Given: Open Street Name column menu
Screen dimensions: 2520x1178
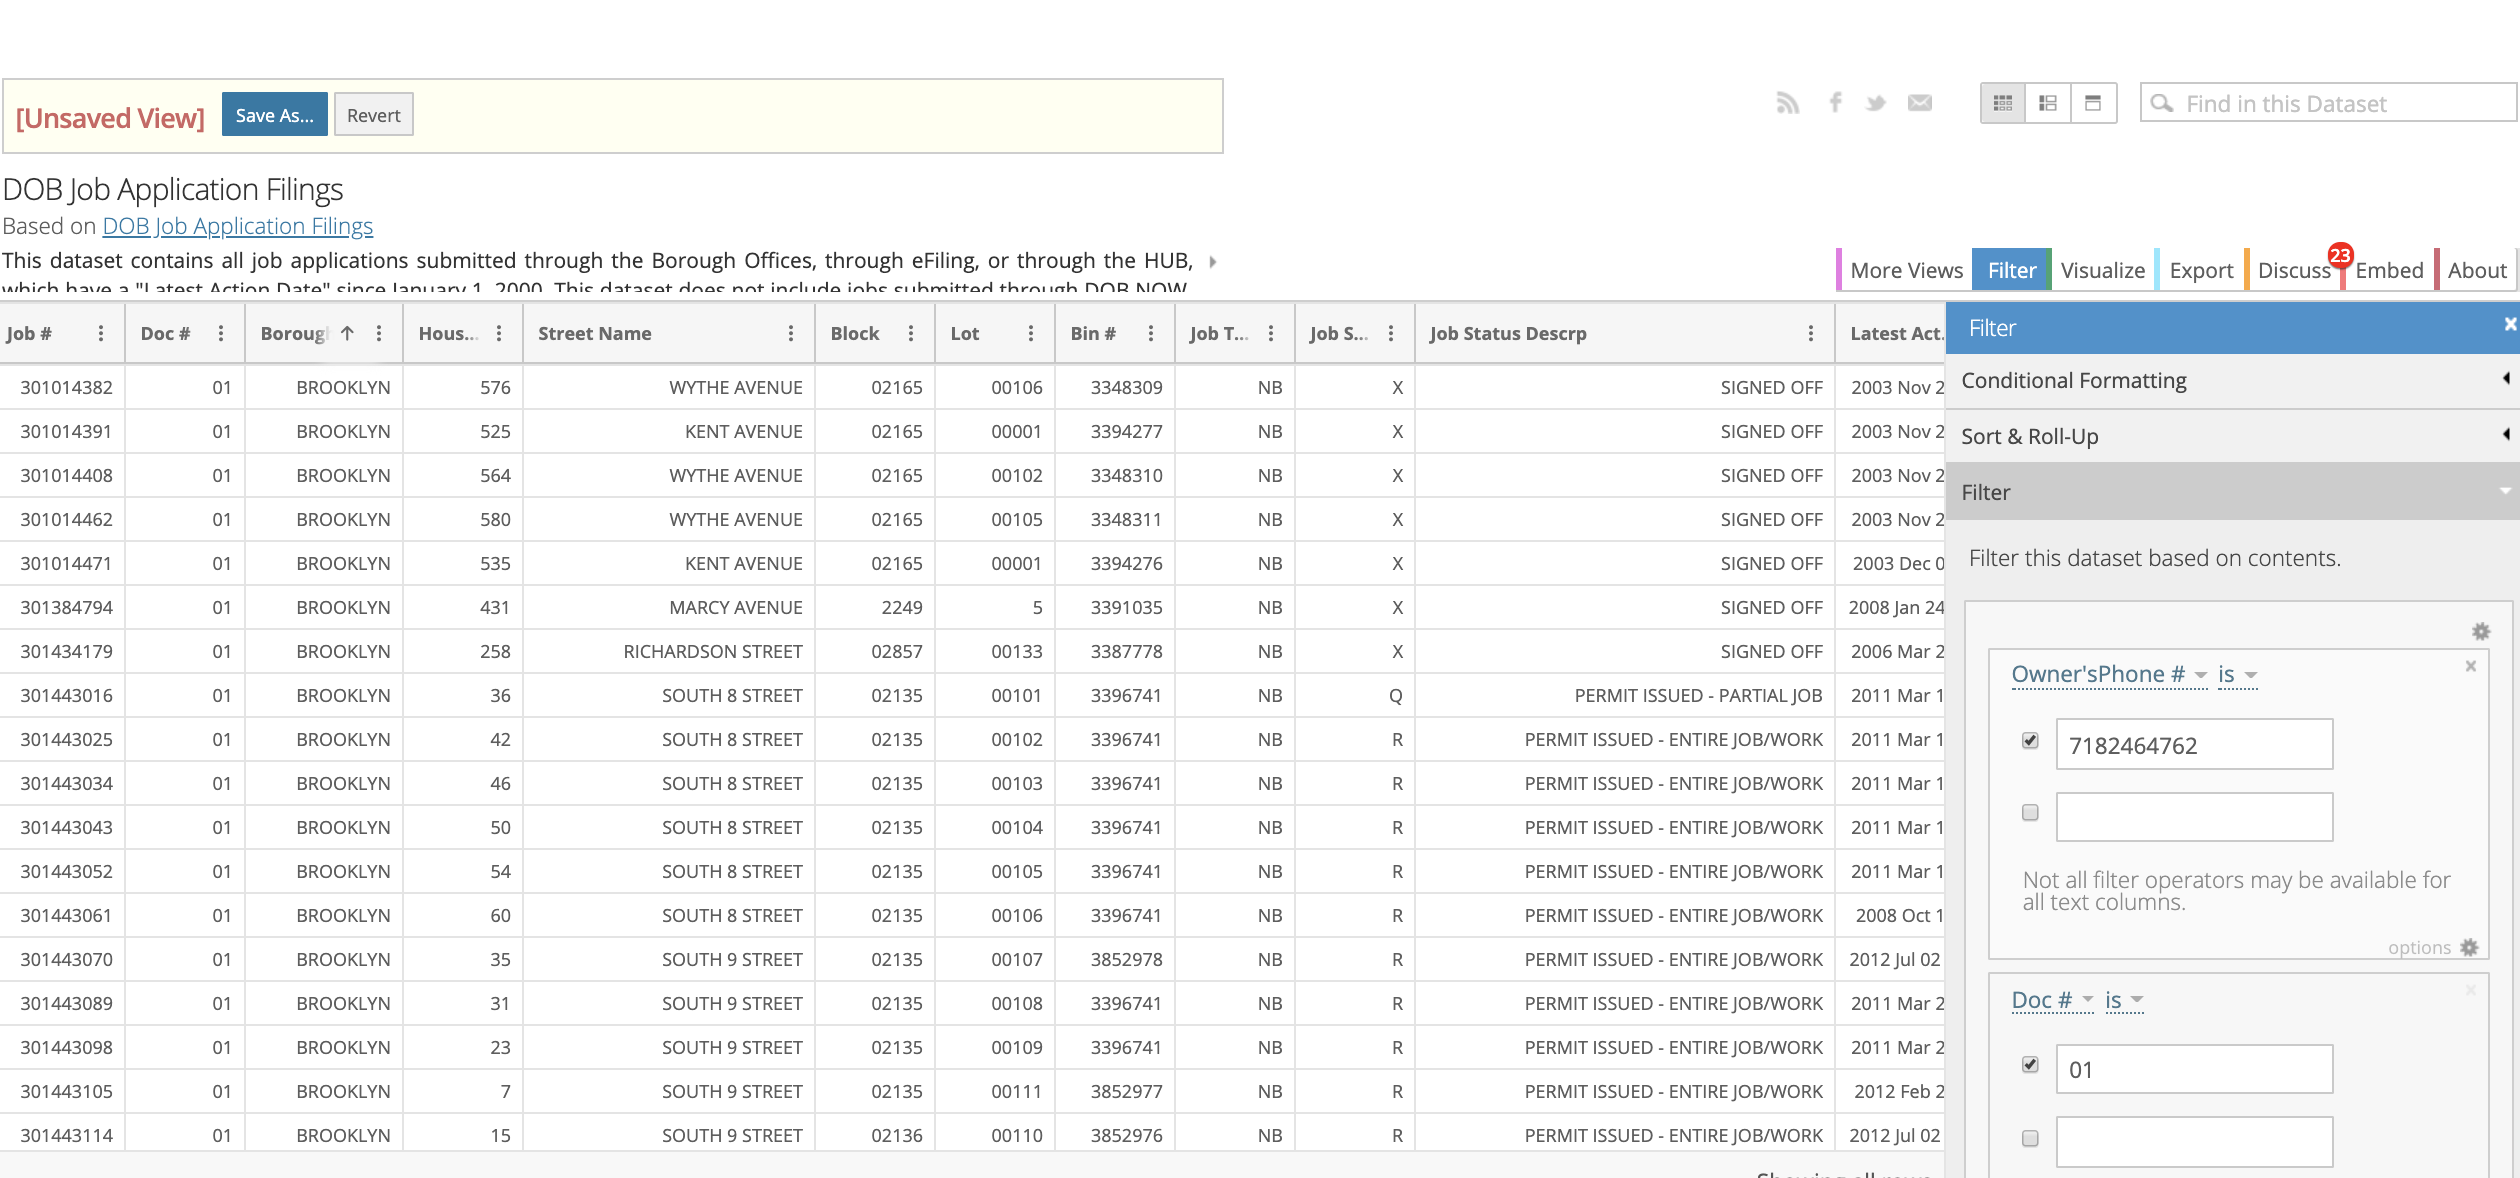Looking at the screenshot, I should (x=791, y=333).
